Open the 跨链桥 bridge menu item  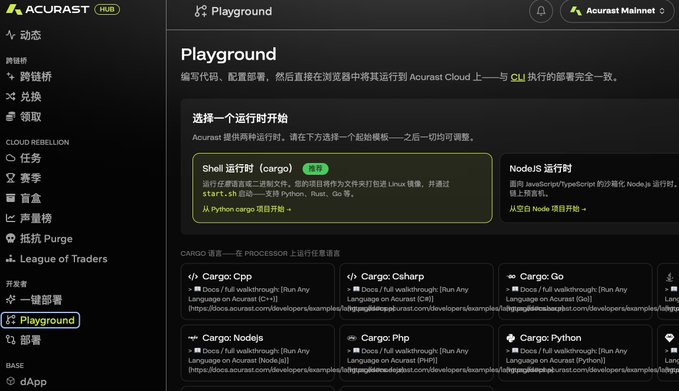click(29, 77)
